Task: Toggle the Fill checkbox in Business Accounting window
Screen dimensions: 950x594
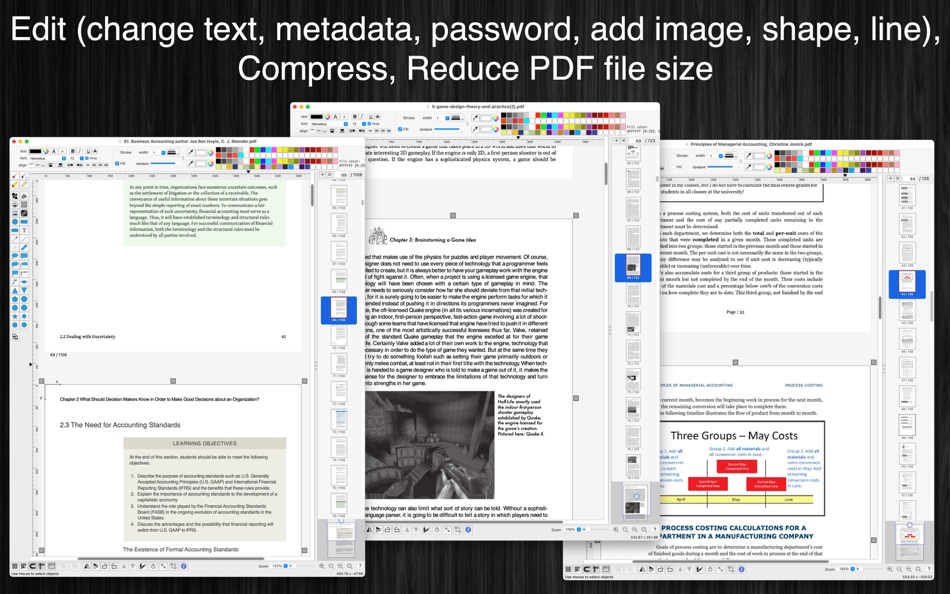Action: pyautogui.click(x=117, y=164)
